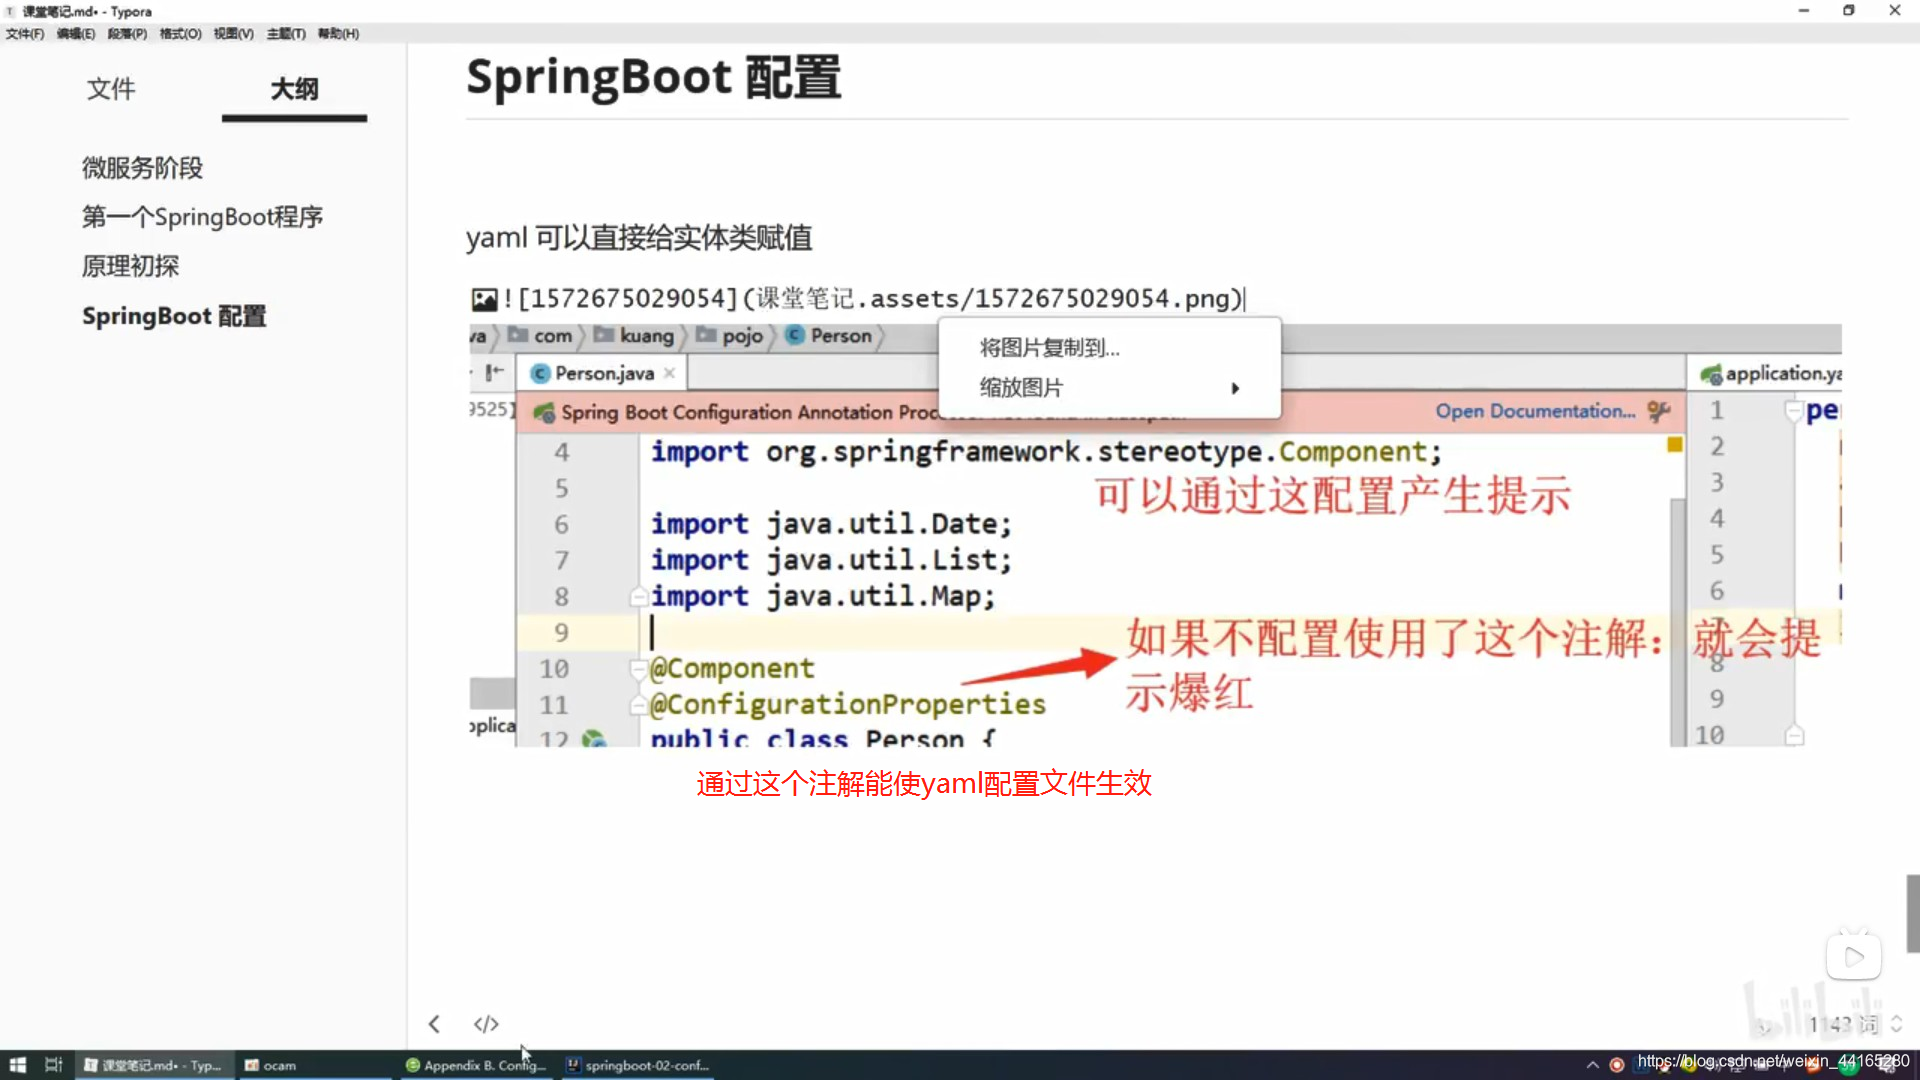Open the 格式(O) menu
This screenshot has width=1920, height=1080.
click(x=180, y=33)
